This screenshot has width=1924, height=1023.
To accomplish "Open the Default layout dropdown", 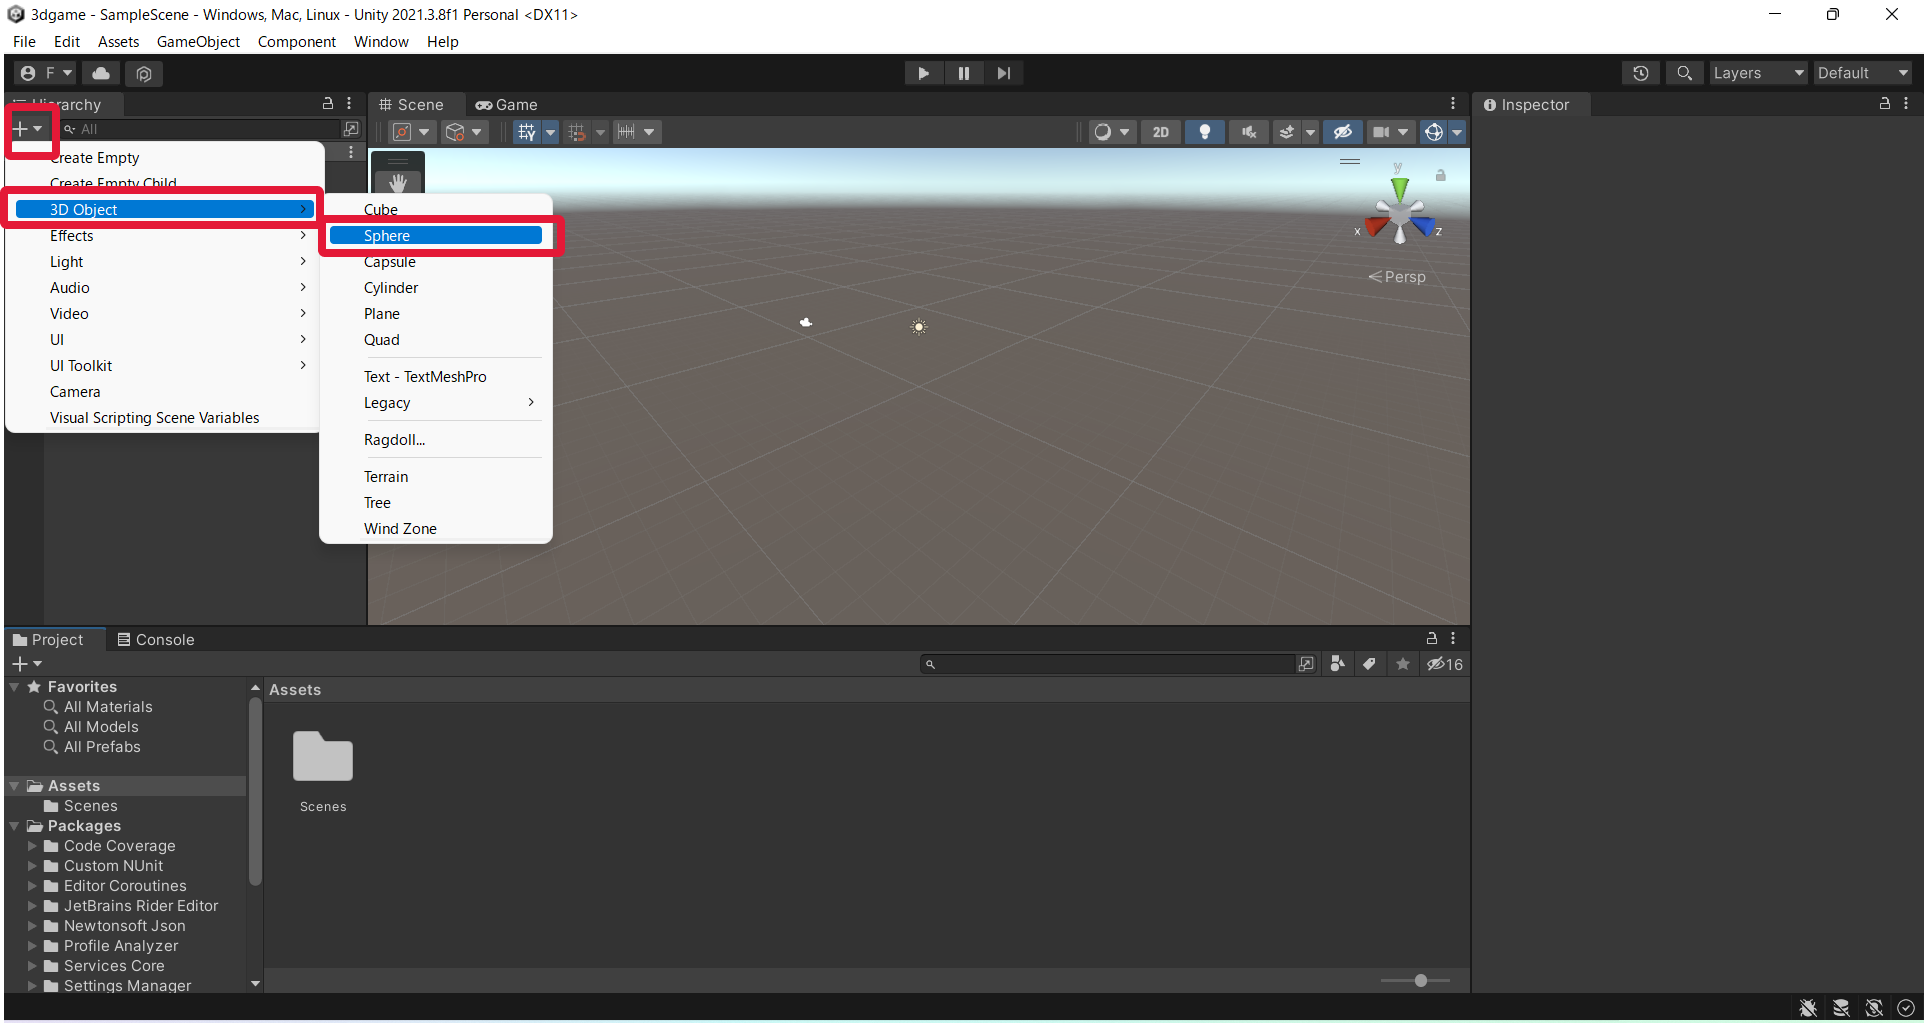I will [1861, 72].
